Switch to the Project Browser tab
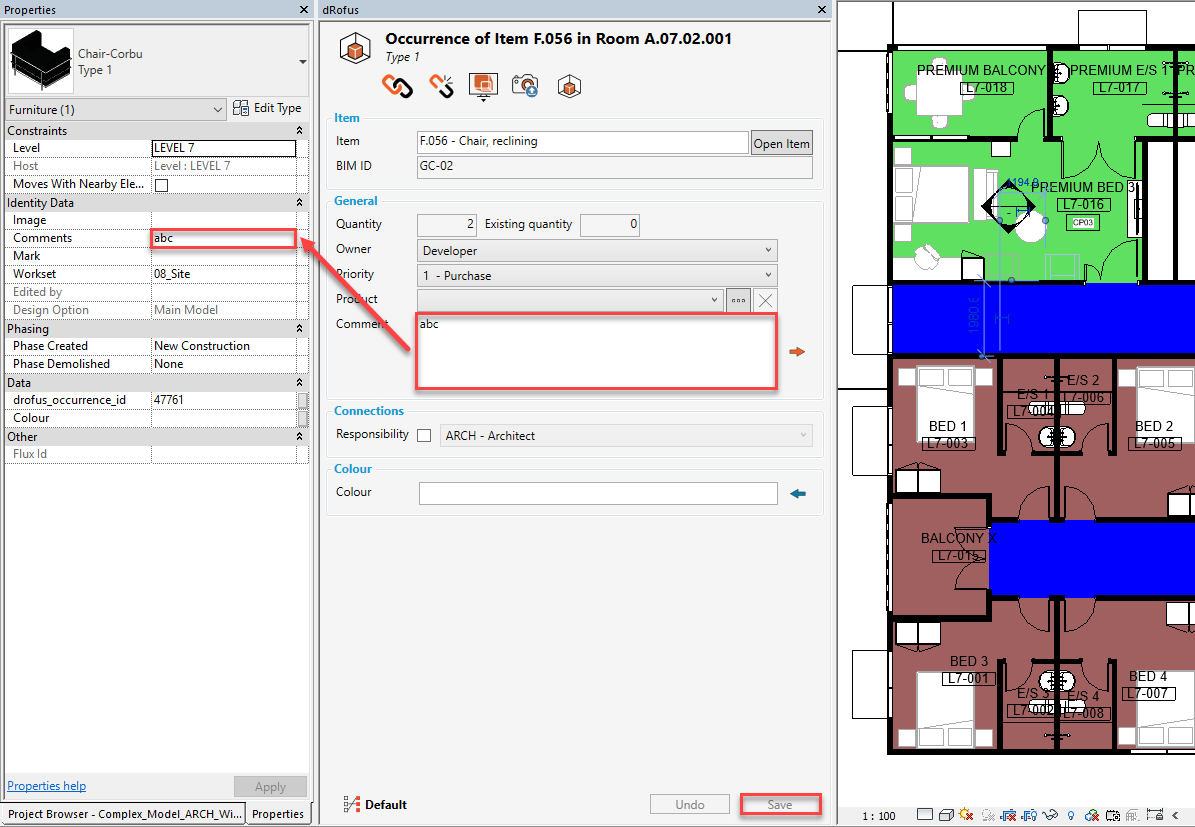 pos(124,814)
